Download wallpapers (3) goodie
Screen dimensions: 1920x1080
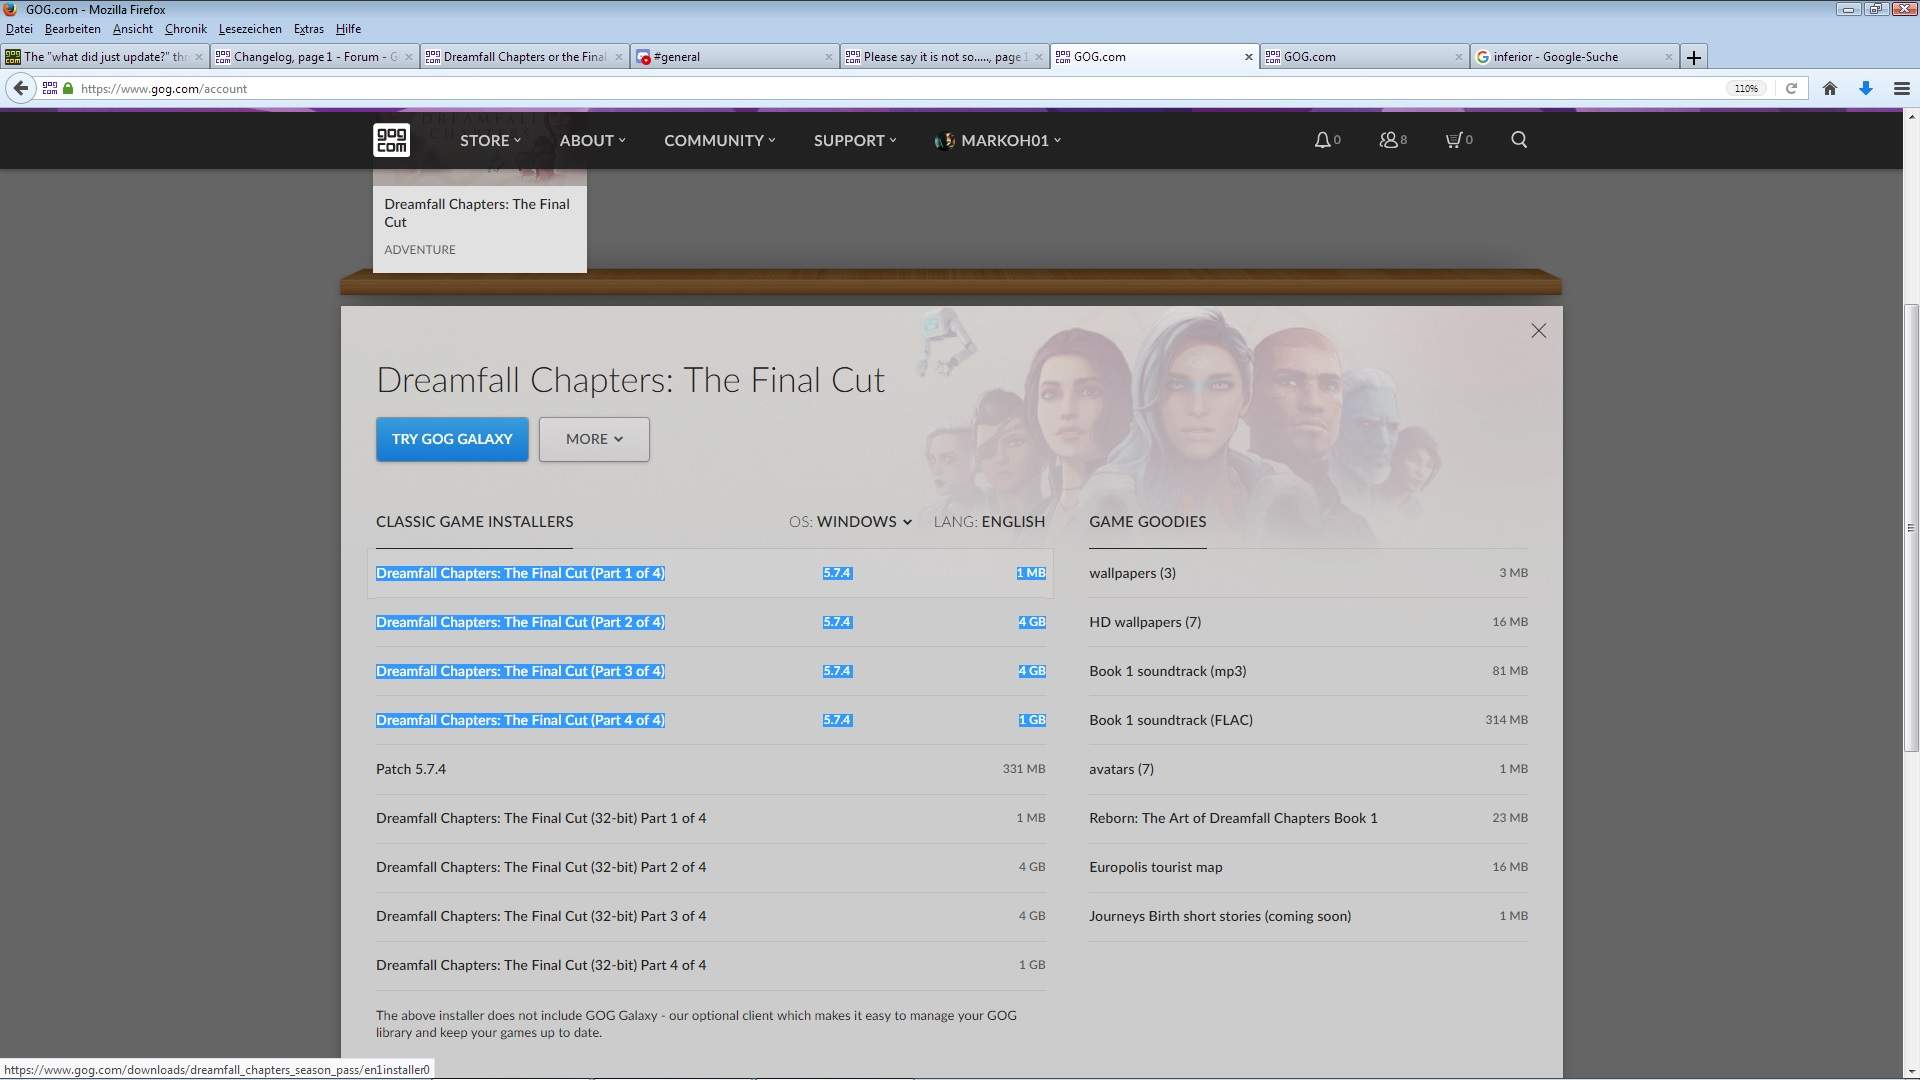1308,573
